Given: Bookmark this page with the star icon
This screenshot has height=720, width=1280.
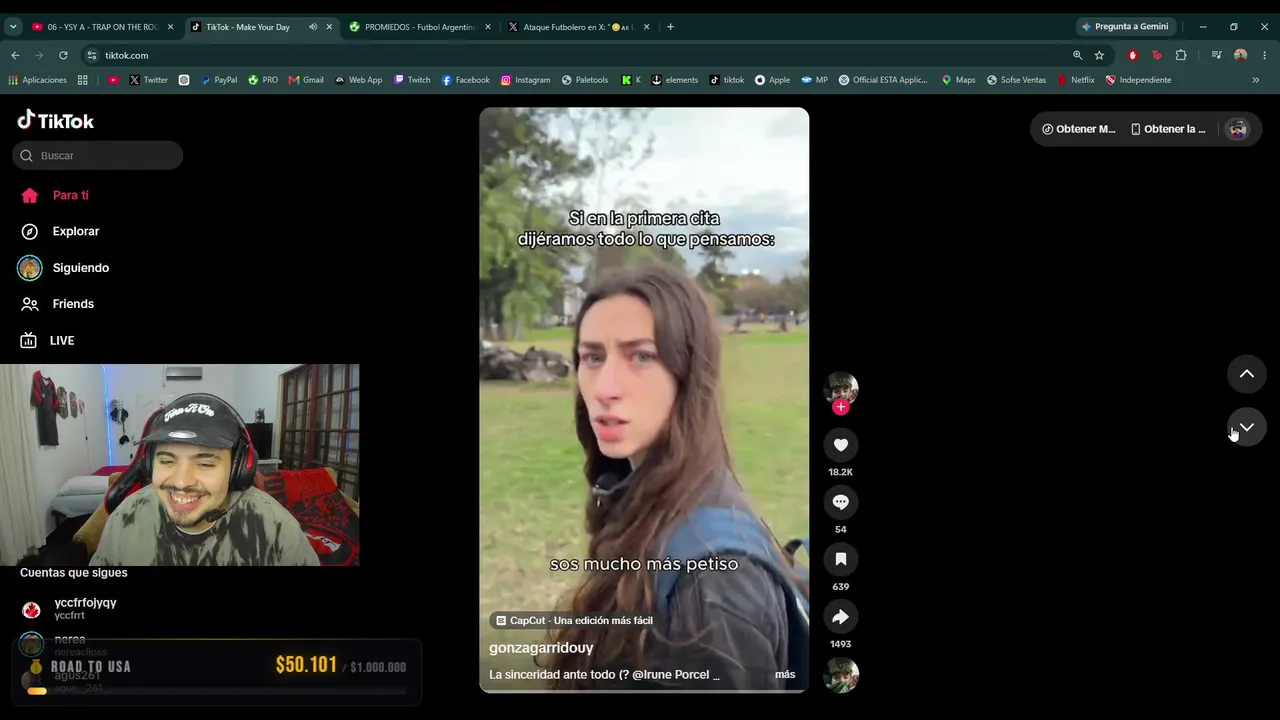Looking at the screenshot, I should [x=1099, y=55].
